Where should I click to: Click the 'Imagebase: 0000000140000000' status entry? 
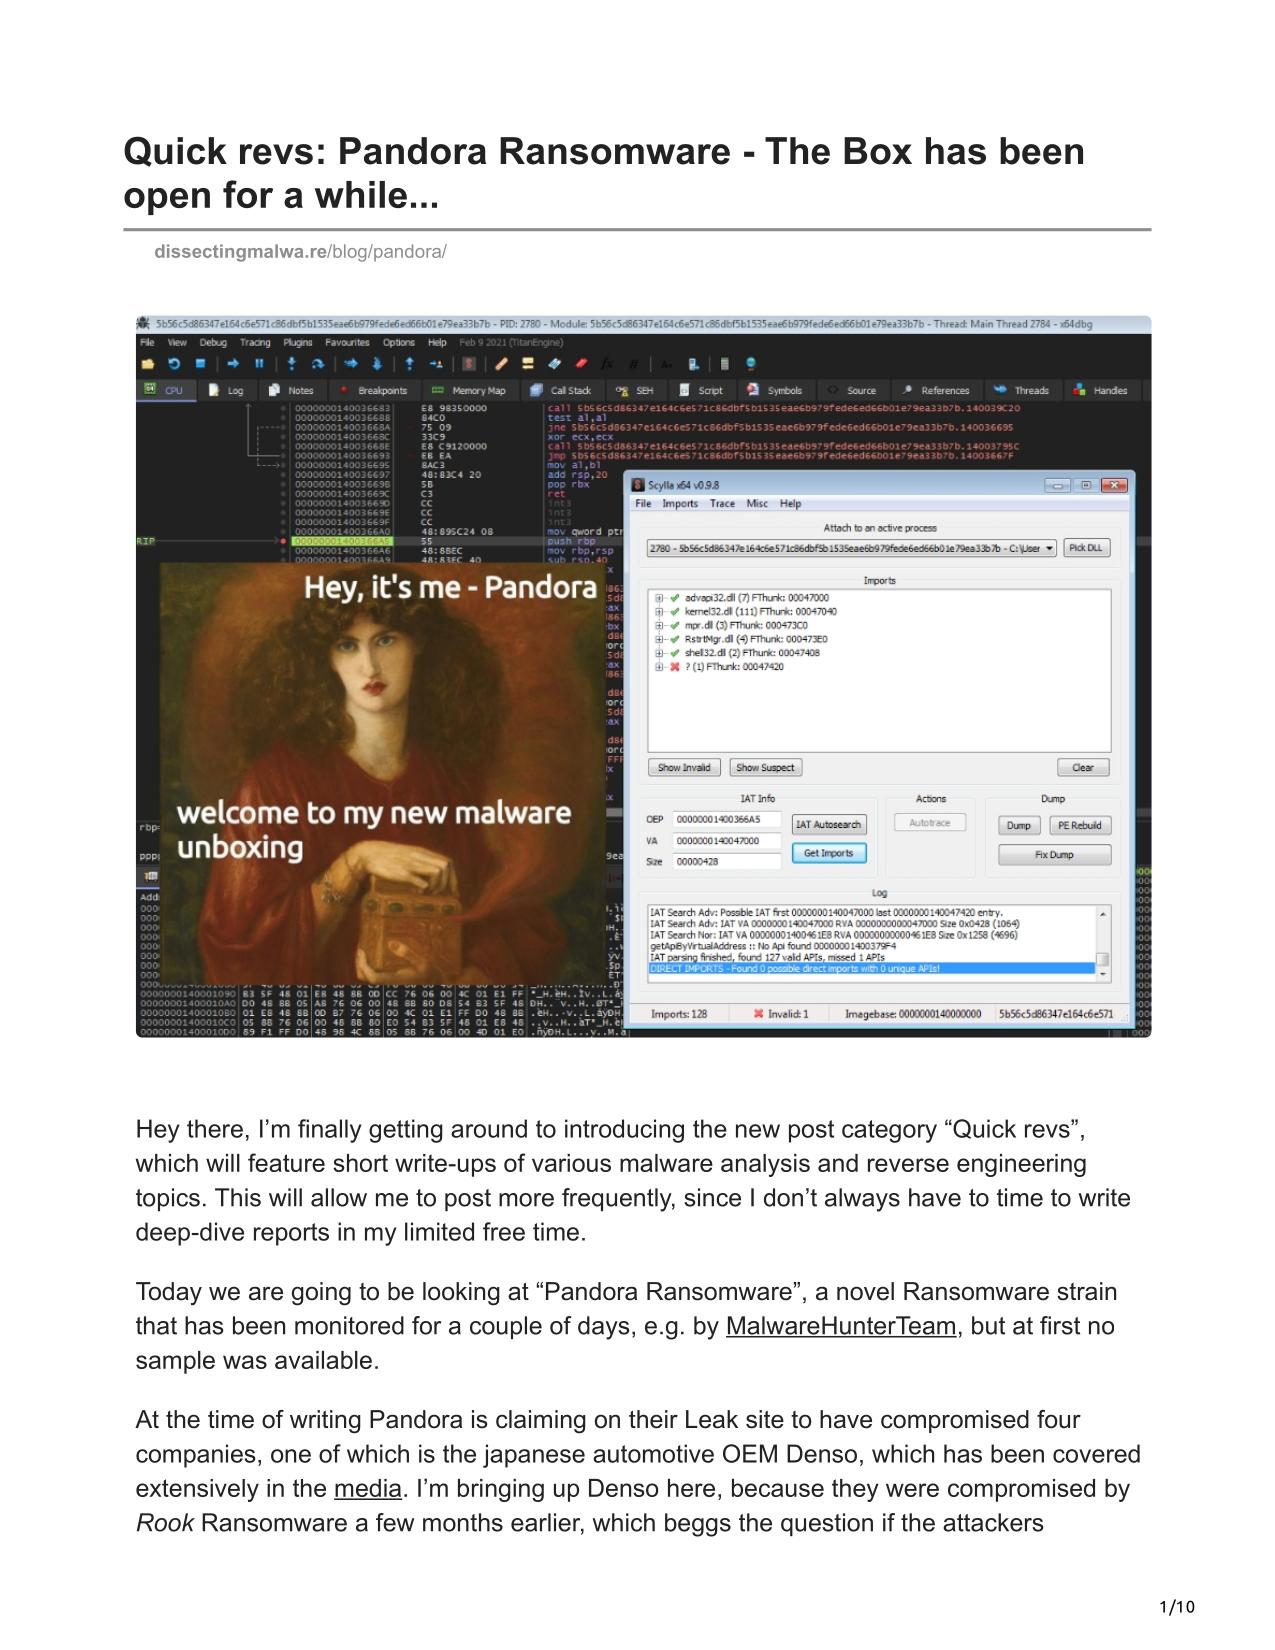[913, 1014]
